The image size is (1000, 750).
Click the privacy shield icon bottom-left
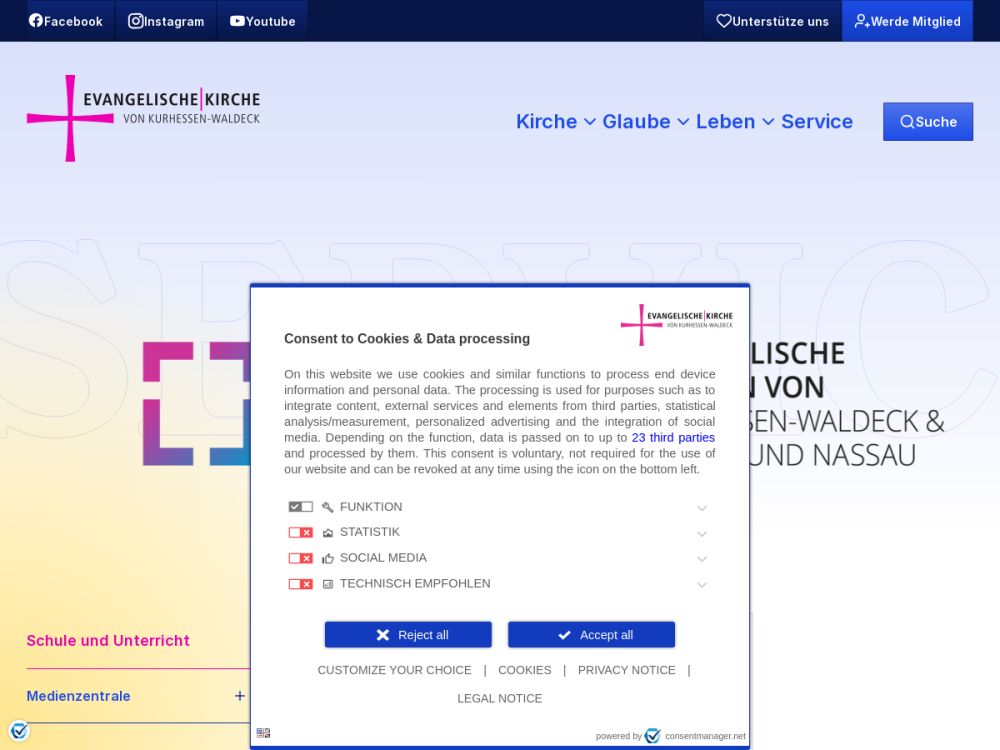pos(18,731)
